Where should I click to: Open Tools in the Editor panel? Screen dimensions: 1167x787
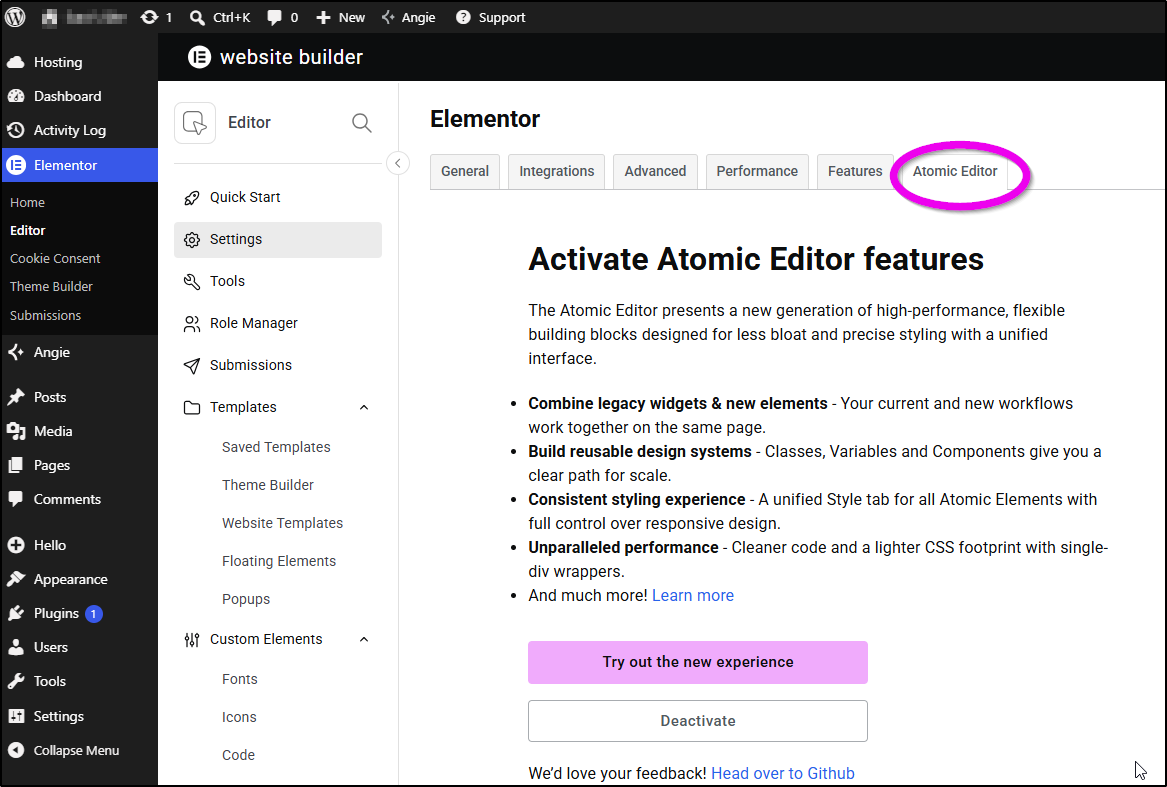coord(278,281)
